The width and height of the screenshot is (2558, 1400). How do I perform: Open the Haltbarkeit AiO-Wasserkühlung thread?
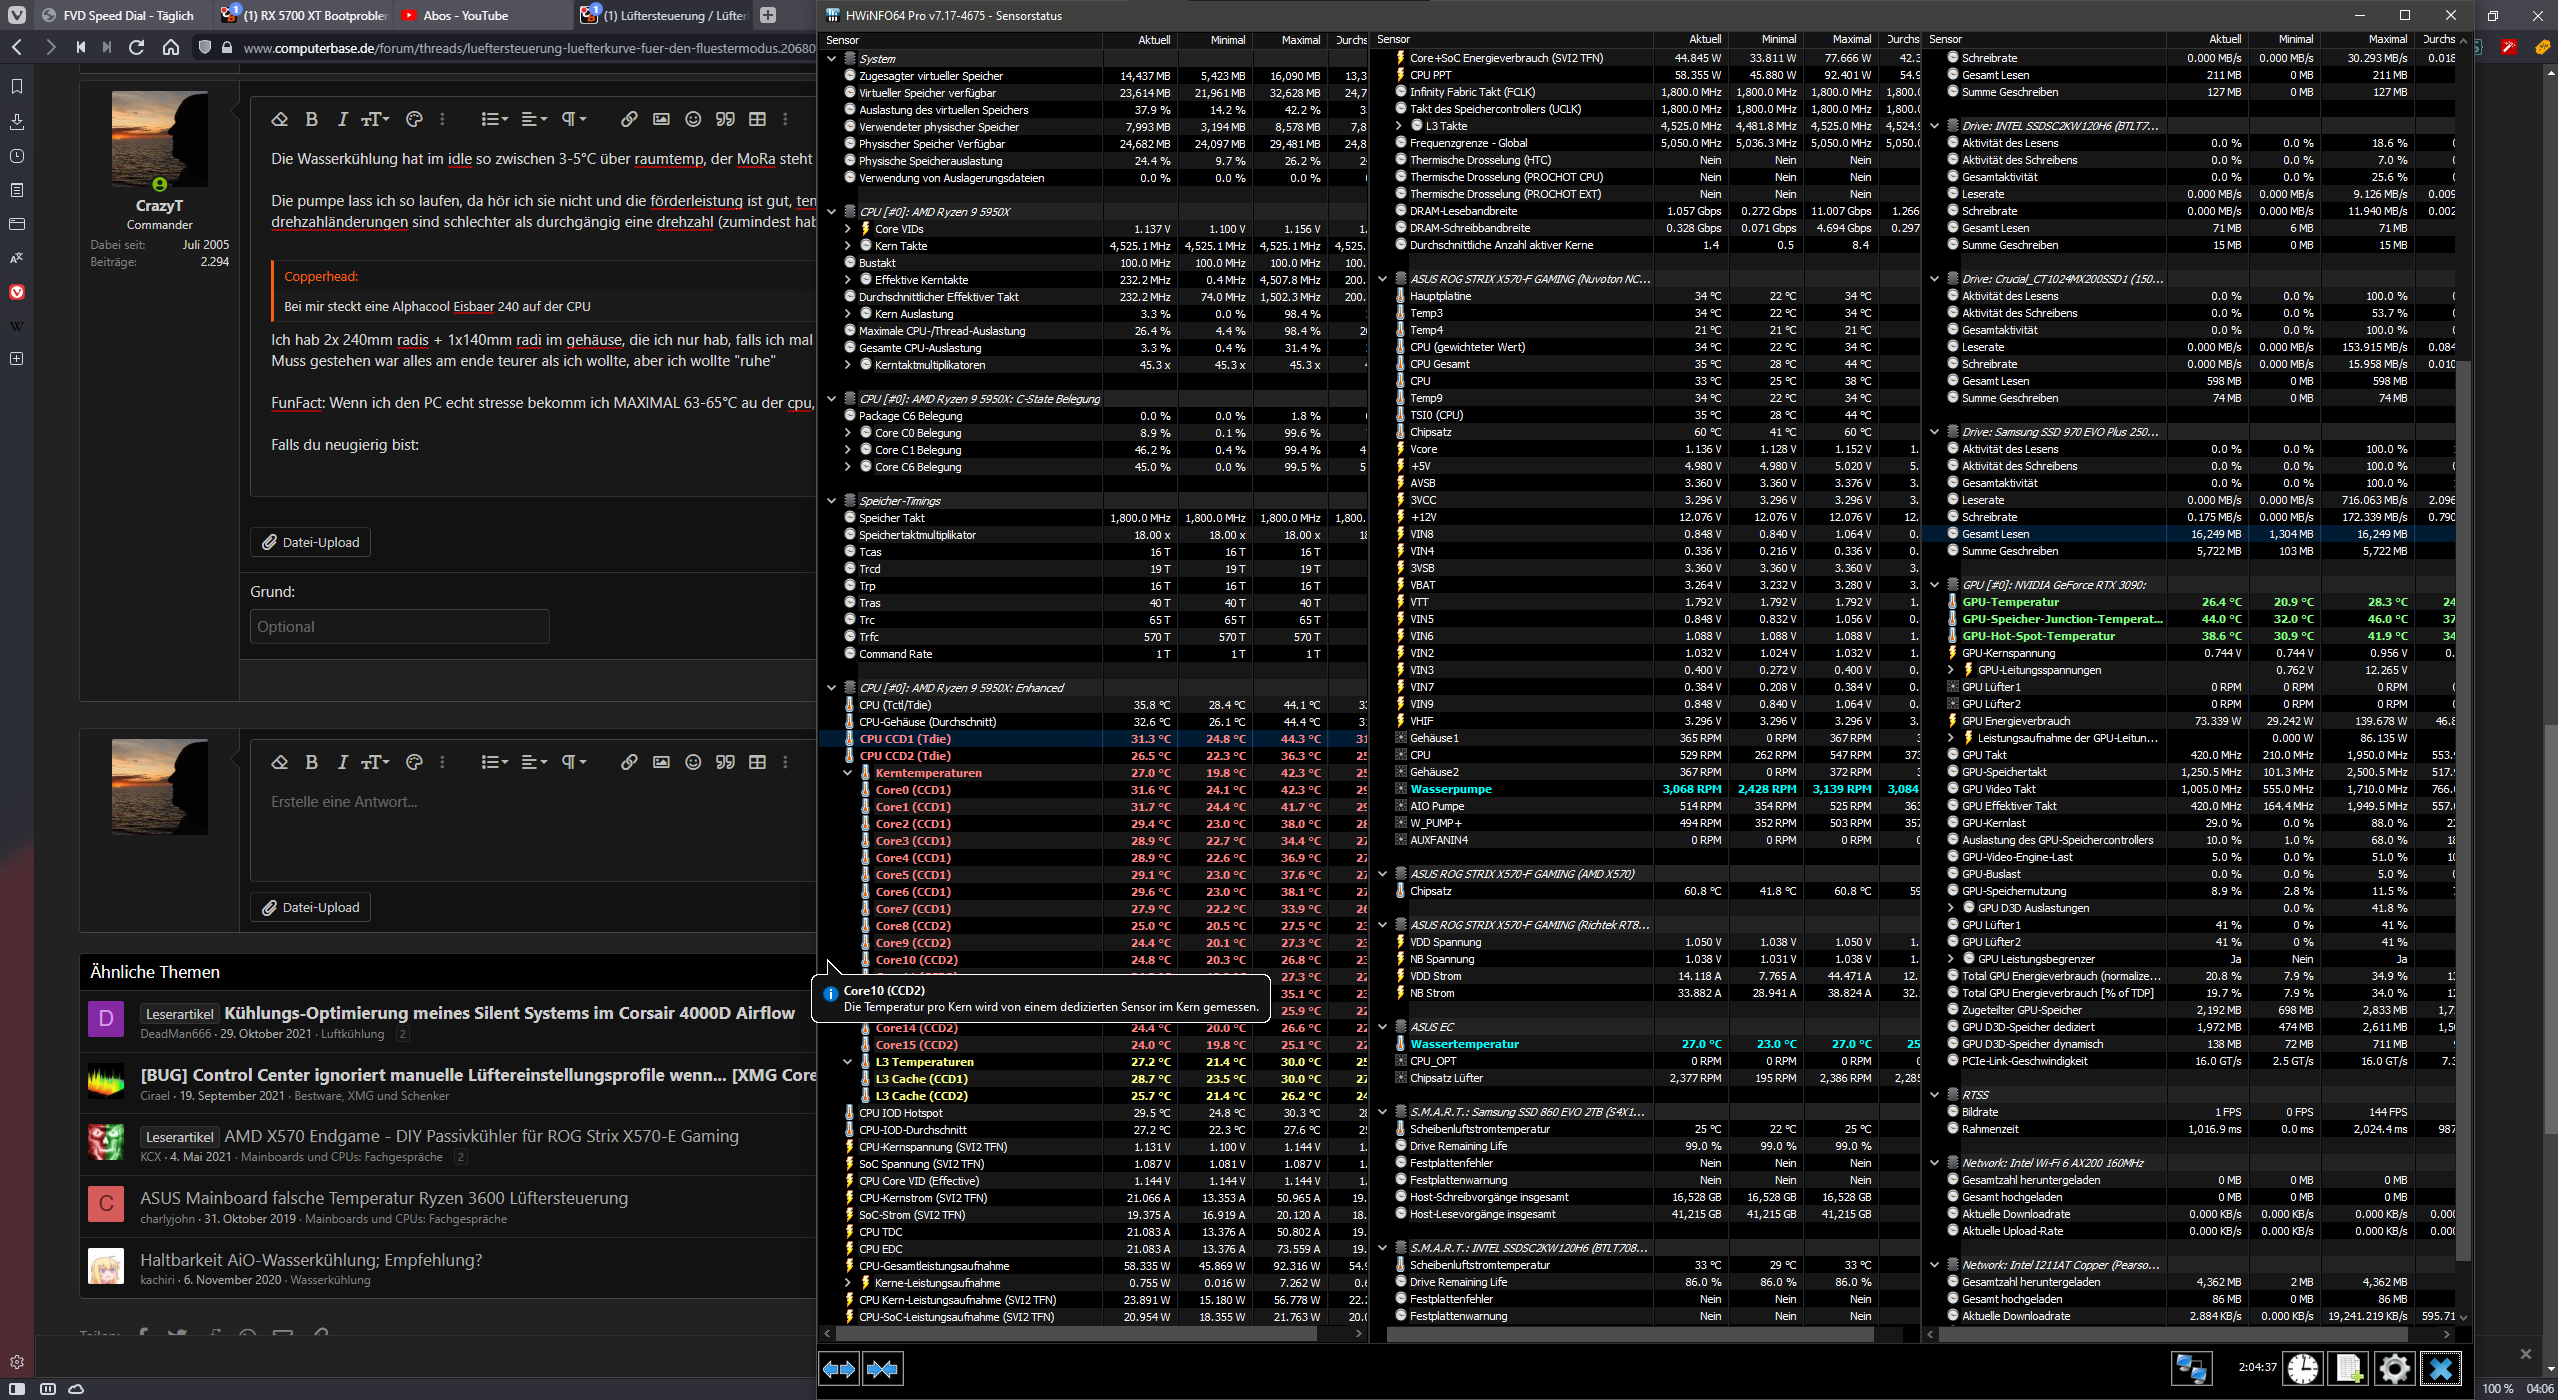pyautogui.click(x=311, y=1260)
